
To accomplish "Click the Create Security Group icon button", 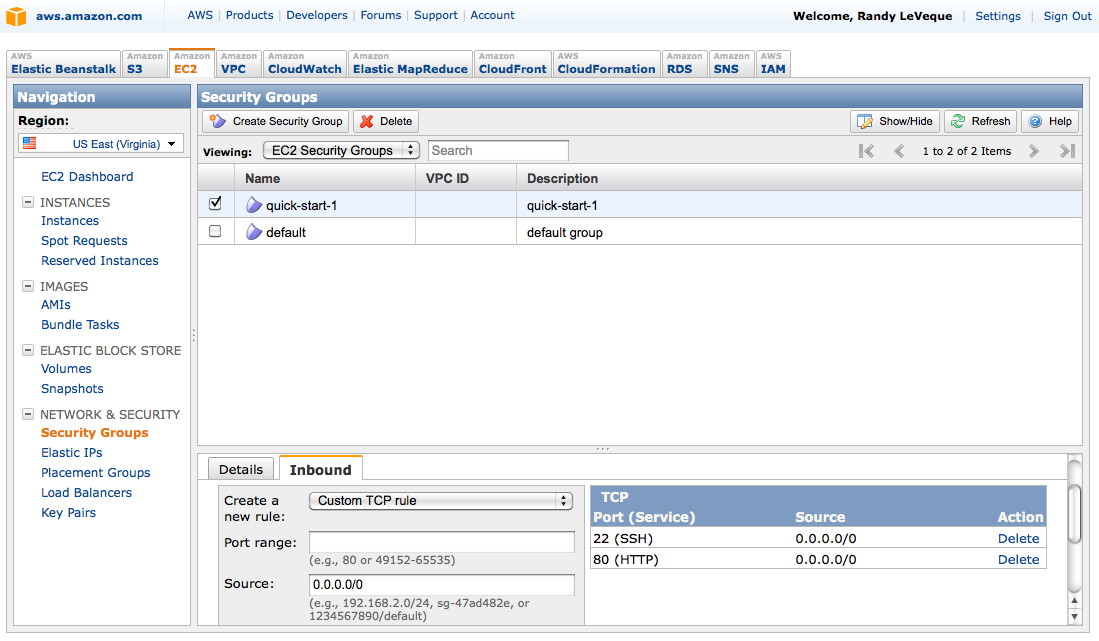I will click(275, 121).
